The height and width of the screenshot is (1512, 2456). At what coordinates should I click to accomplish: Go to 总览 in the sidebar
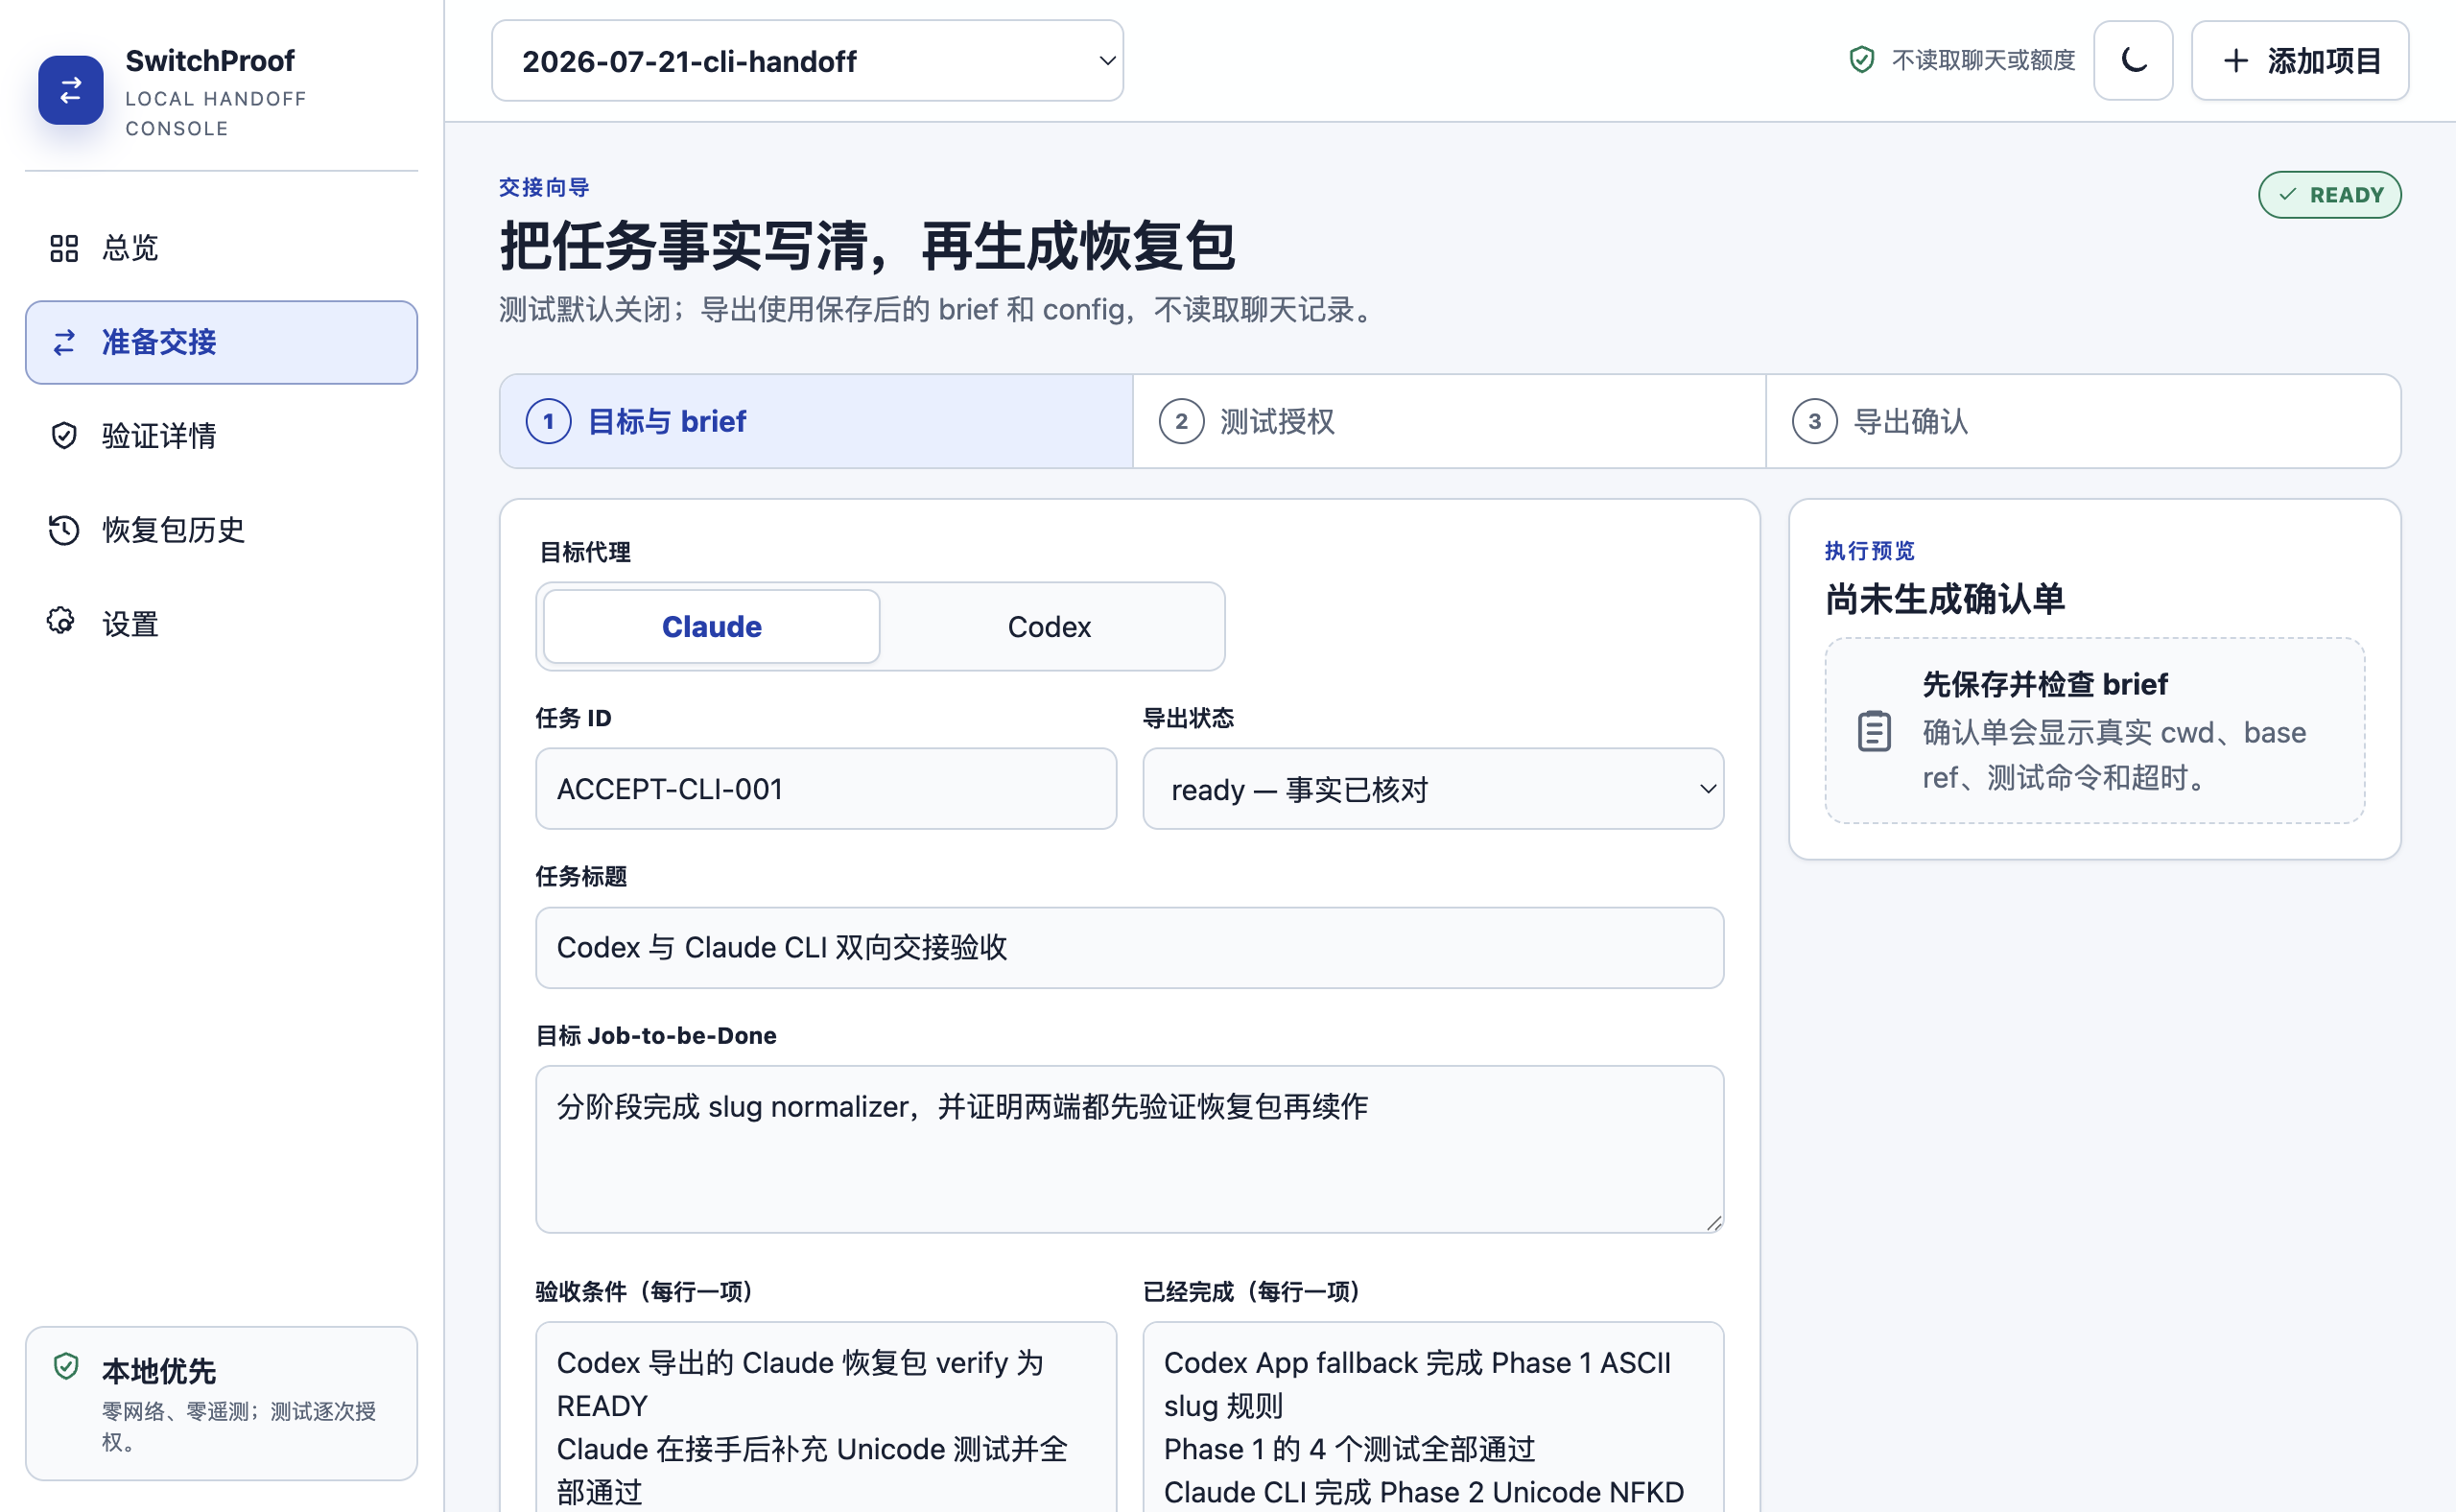point(221,248)
